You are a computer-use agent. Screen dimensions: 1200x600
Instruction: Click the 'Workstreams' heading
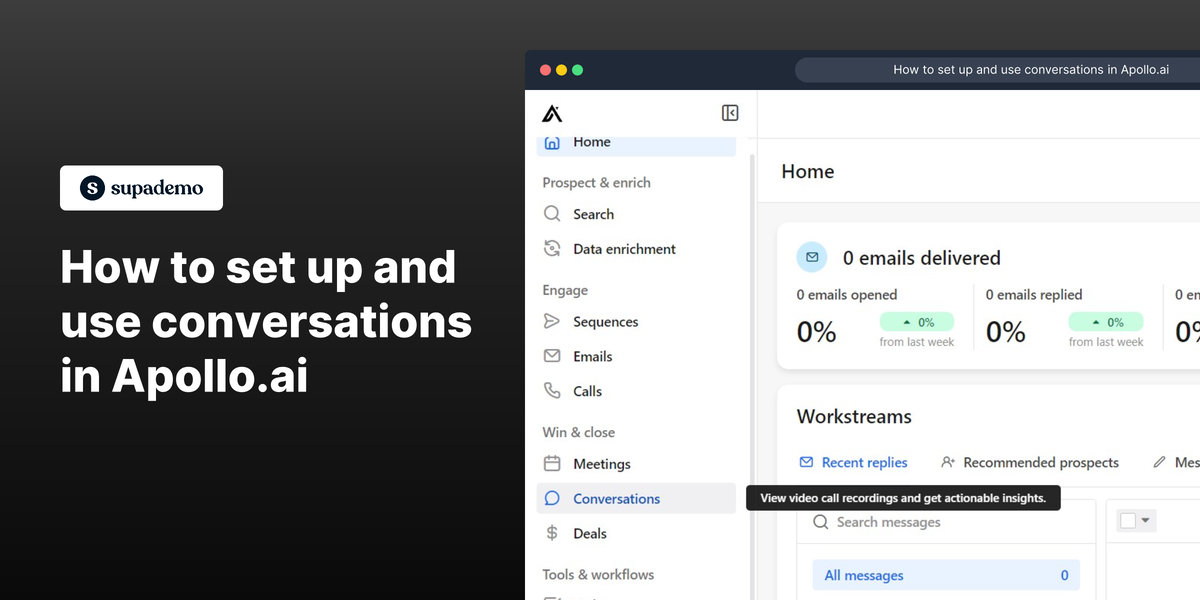[854, 416]
